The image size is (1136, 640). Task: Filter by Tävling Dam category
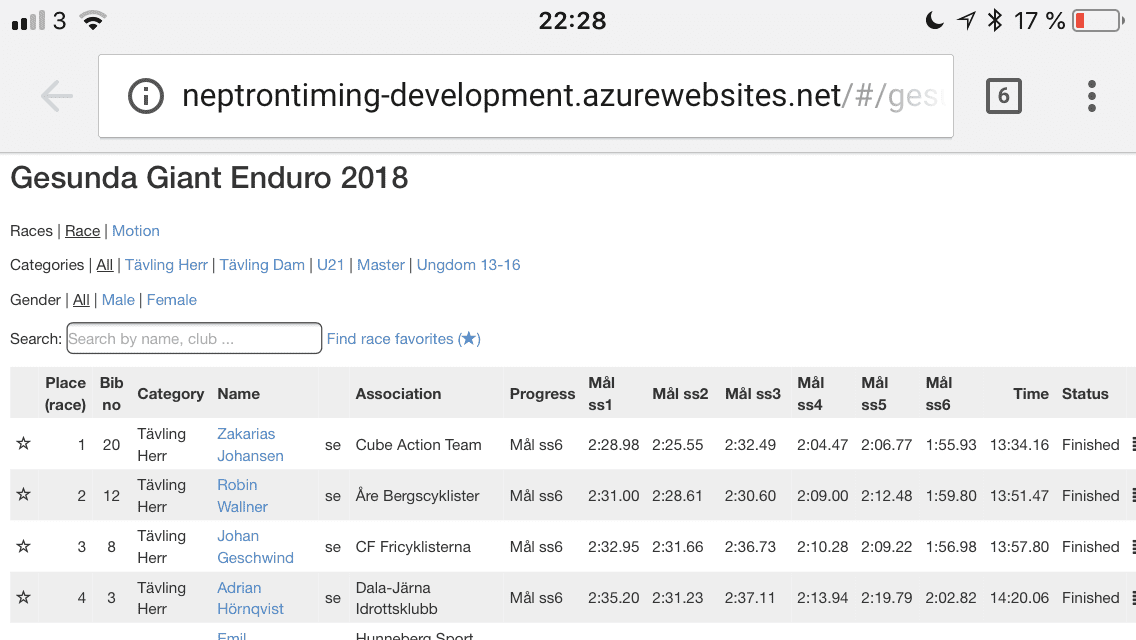[x=262, y=265]
